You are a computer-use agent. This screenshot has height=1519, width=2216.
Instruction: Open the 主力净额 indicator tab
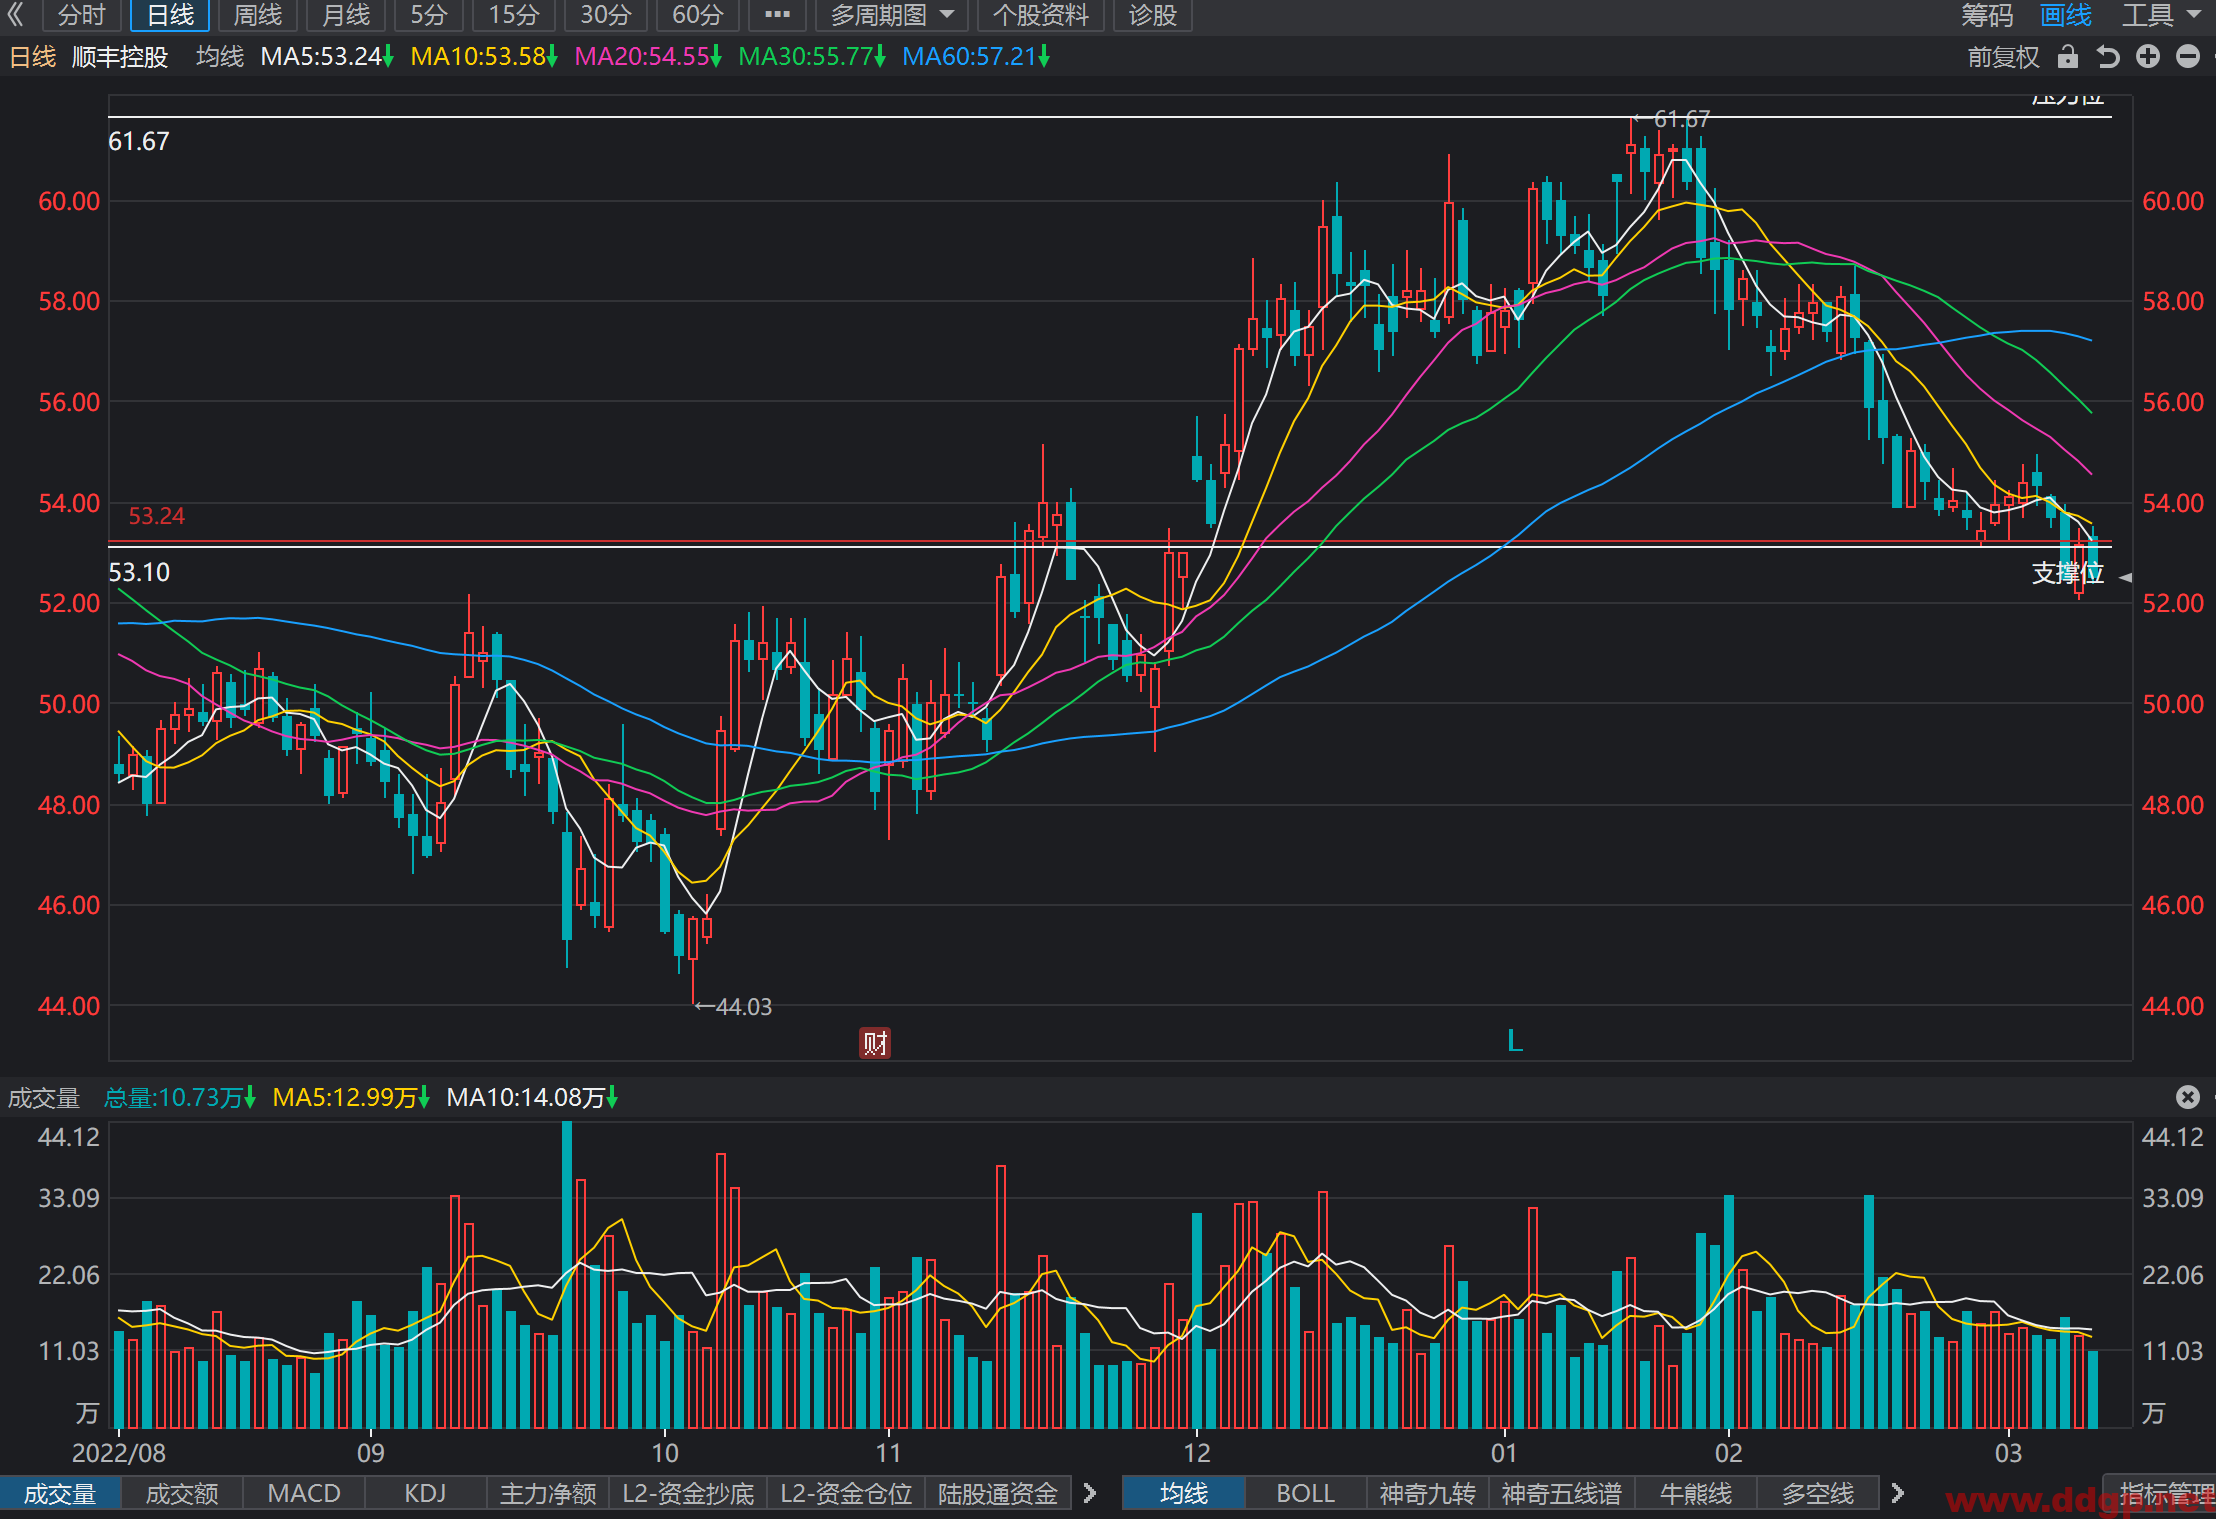point(548,1494)
